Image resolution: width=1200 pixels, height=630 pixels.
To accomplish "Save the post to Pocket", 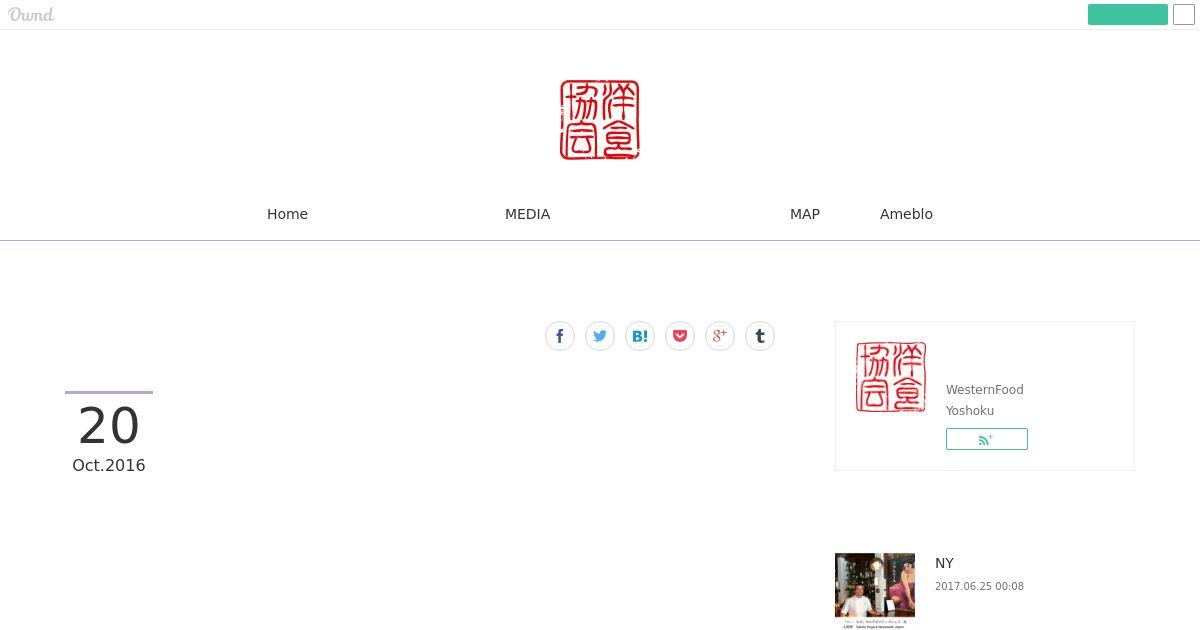I will [x=680, y=336].
